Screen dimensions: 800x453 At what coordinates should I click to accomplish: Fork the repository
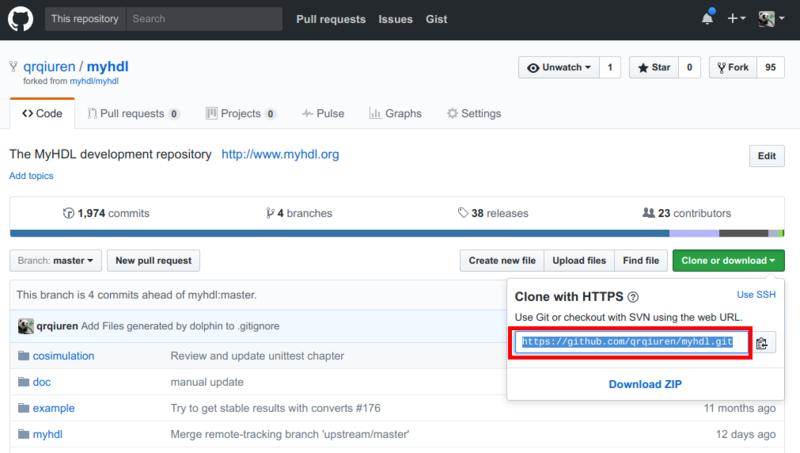pos(733,67)
